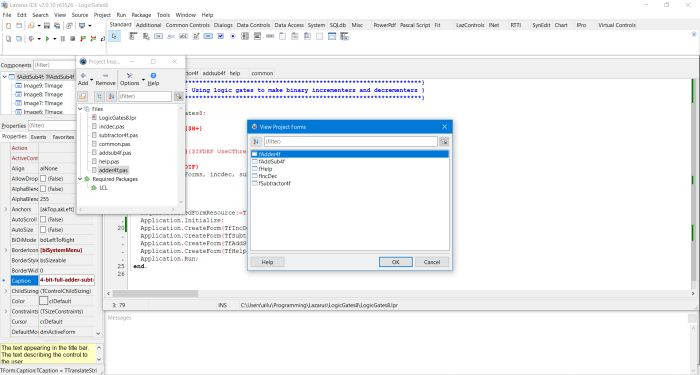Viewport: 700px width, 375px height.
Task: Toggle the AutoSize checkbox
Action: pyautogui.click(x=43, y=229)
